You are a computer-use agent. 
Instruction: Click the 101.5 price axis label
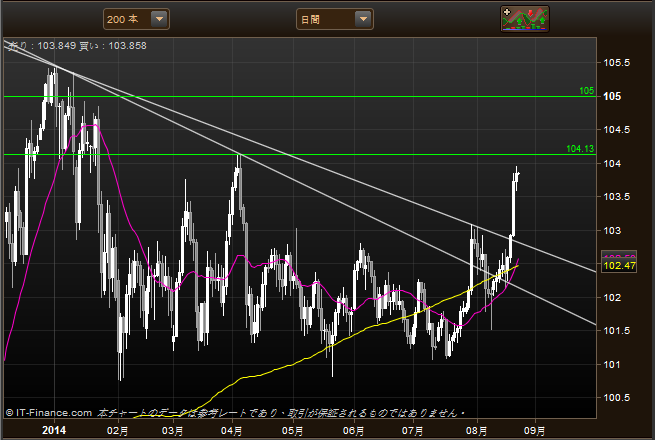pos(617,331)
